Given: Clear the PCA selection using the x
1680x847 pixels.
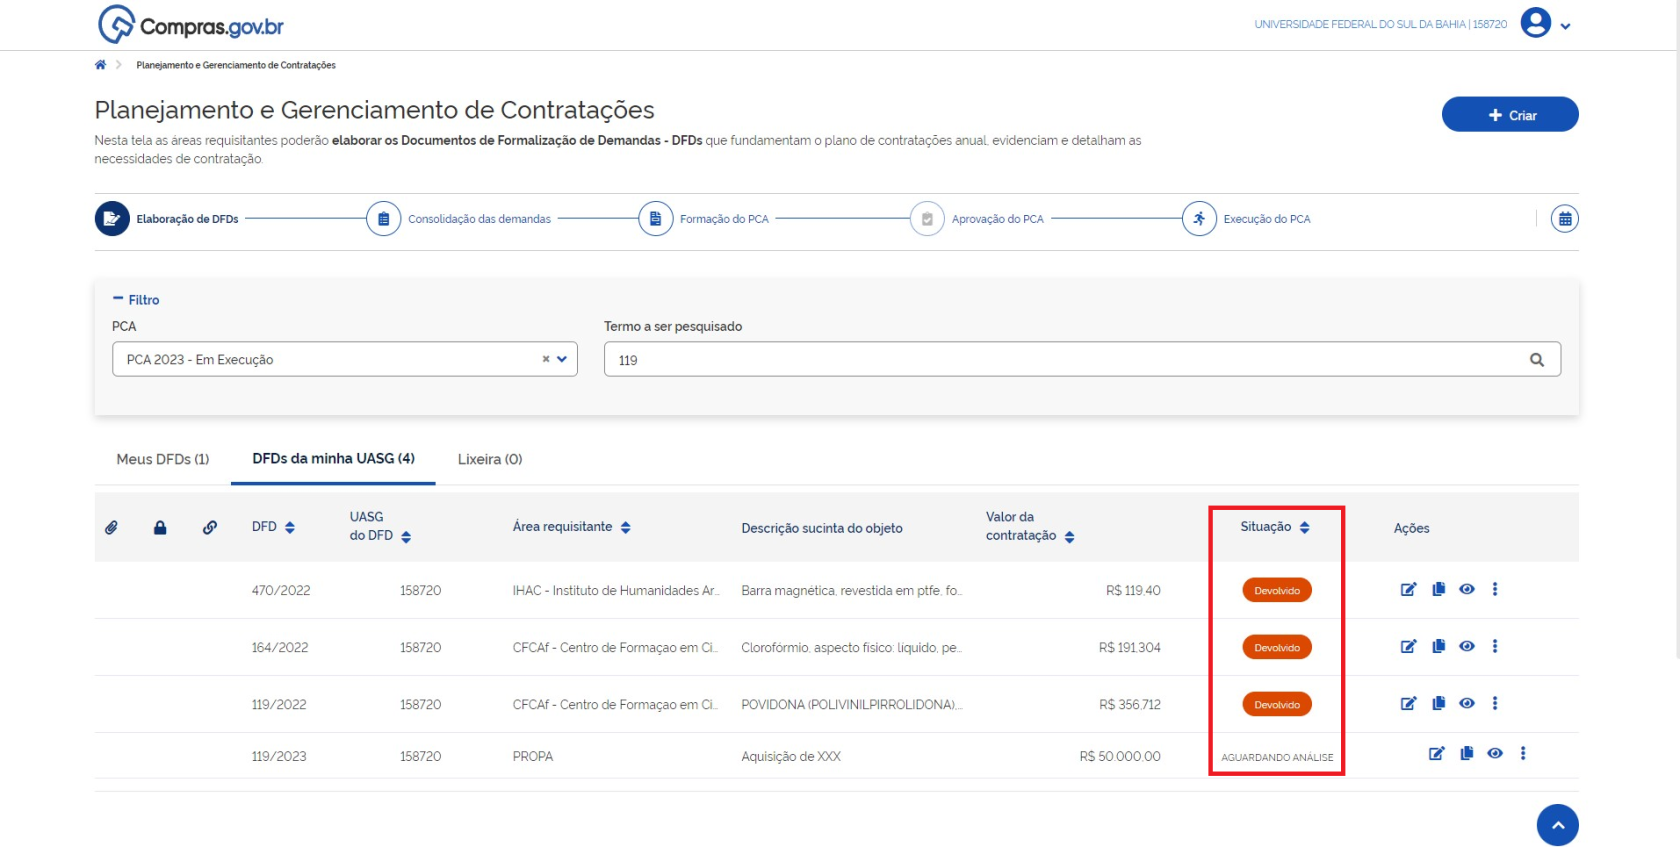Looking at the screenshot, I should (x=546, y=360).
